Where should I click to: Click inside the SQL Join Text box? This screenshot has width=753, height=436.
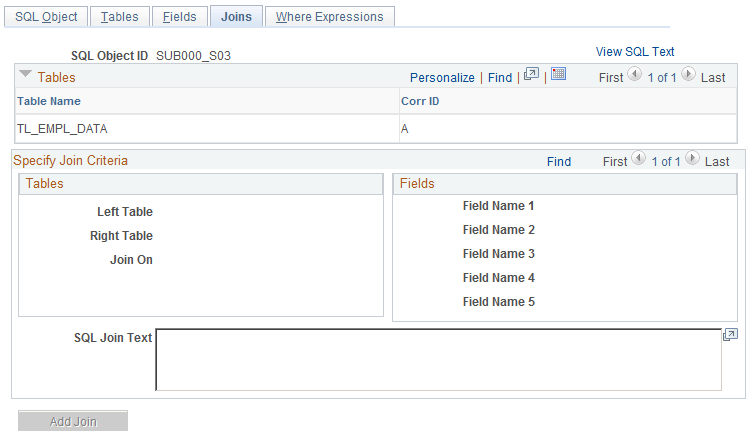438,360
